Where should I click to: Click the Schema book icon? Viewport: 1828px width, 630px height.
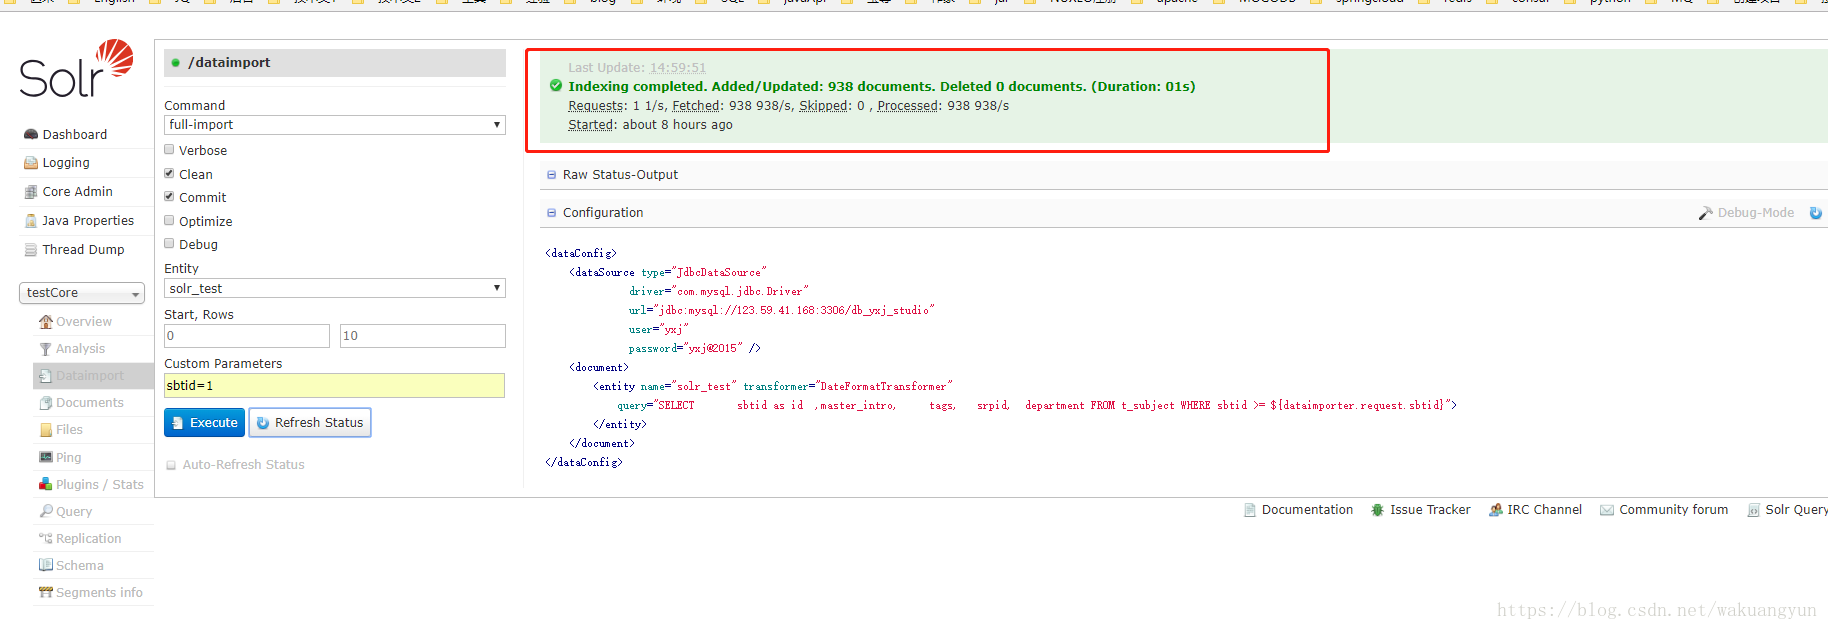46,565
